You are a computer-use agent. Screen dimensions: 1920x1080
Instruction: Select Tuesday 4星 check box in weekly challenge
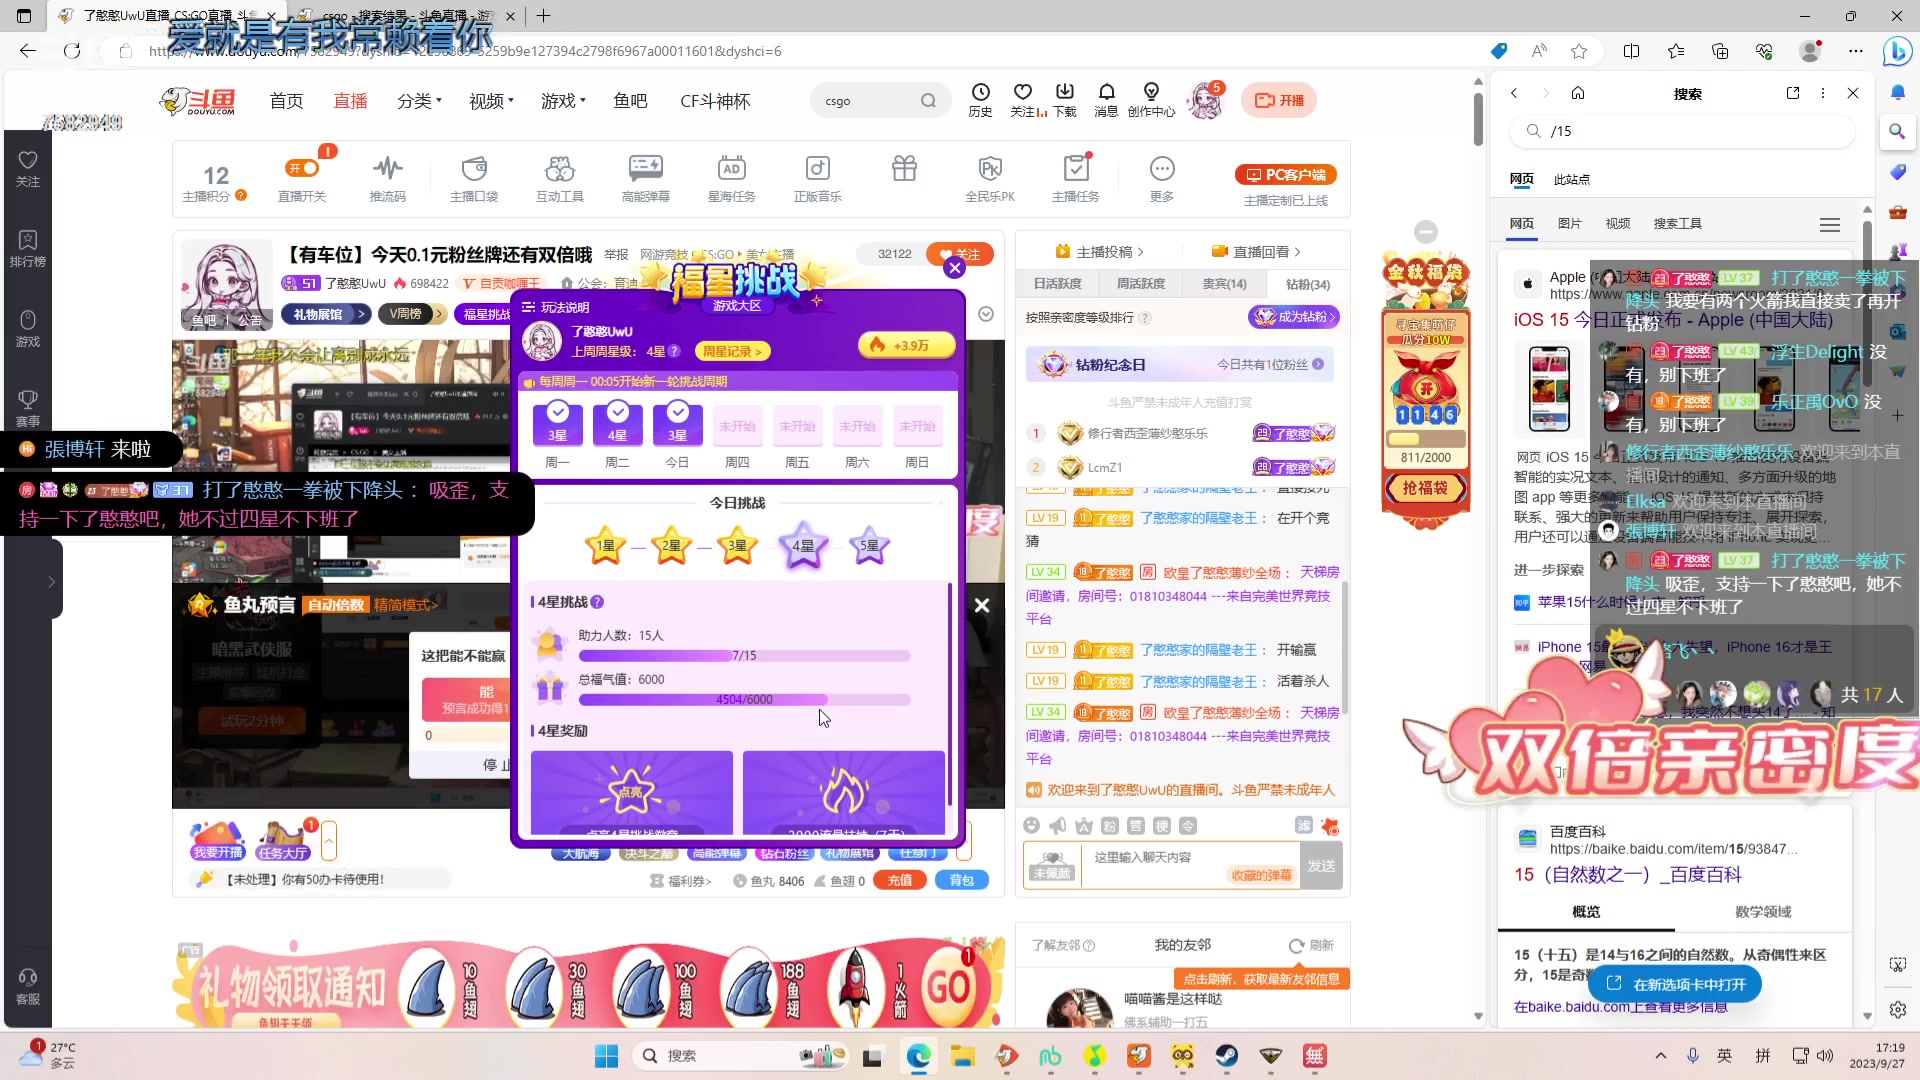click(617, 424)
